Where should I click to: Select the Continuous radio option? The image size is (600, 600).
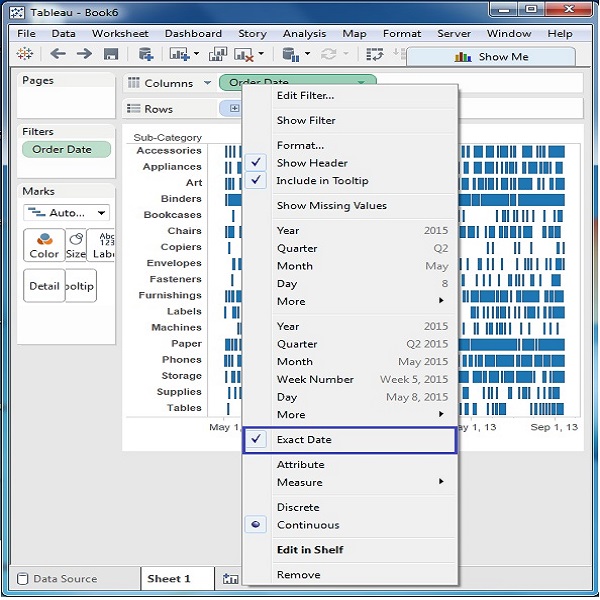(x=308, y=525)
